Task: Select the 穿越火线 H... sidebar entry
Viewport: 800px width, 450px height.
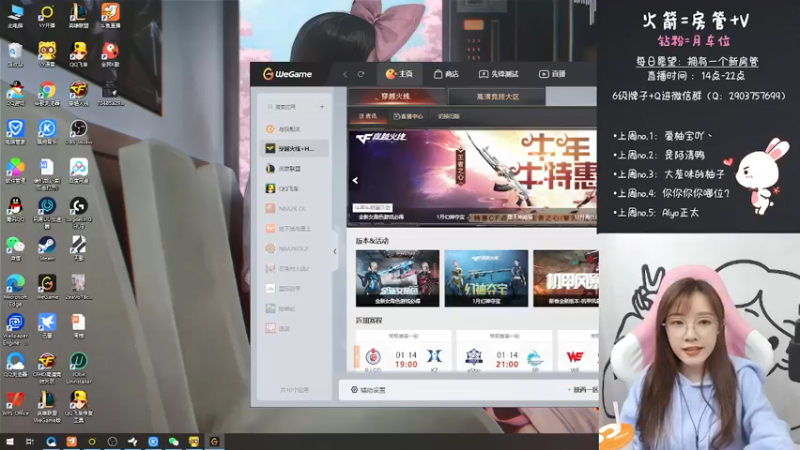Action: click(295, 148)
